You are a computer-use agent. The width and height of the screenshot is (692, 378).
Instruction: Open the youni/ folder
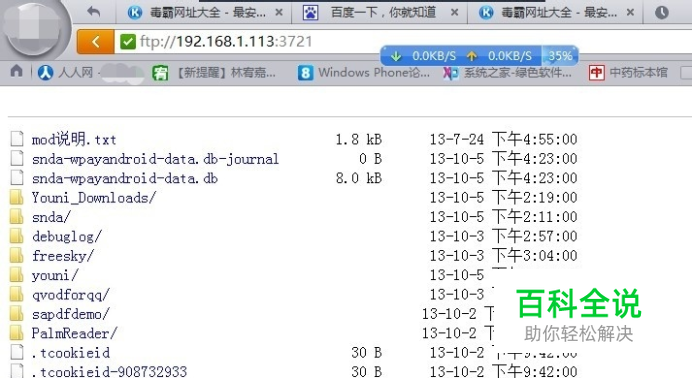click(55, 275)
